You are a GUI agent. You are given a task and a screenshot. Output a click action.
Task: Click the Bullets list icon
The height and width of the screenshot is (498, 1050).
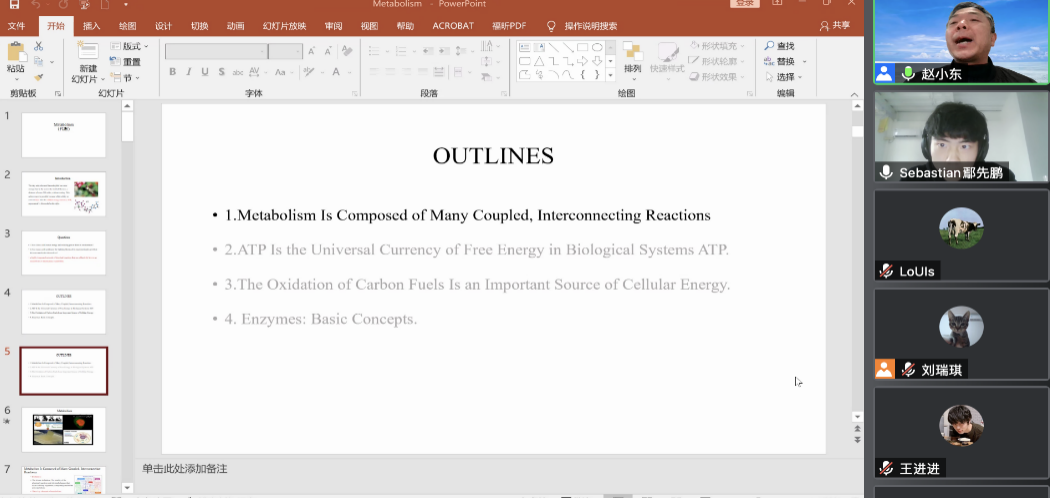374,51
